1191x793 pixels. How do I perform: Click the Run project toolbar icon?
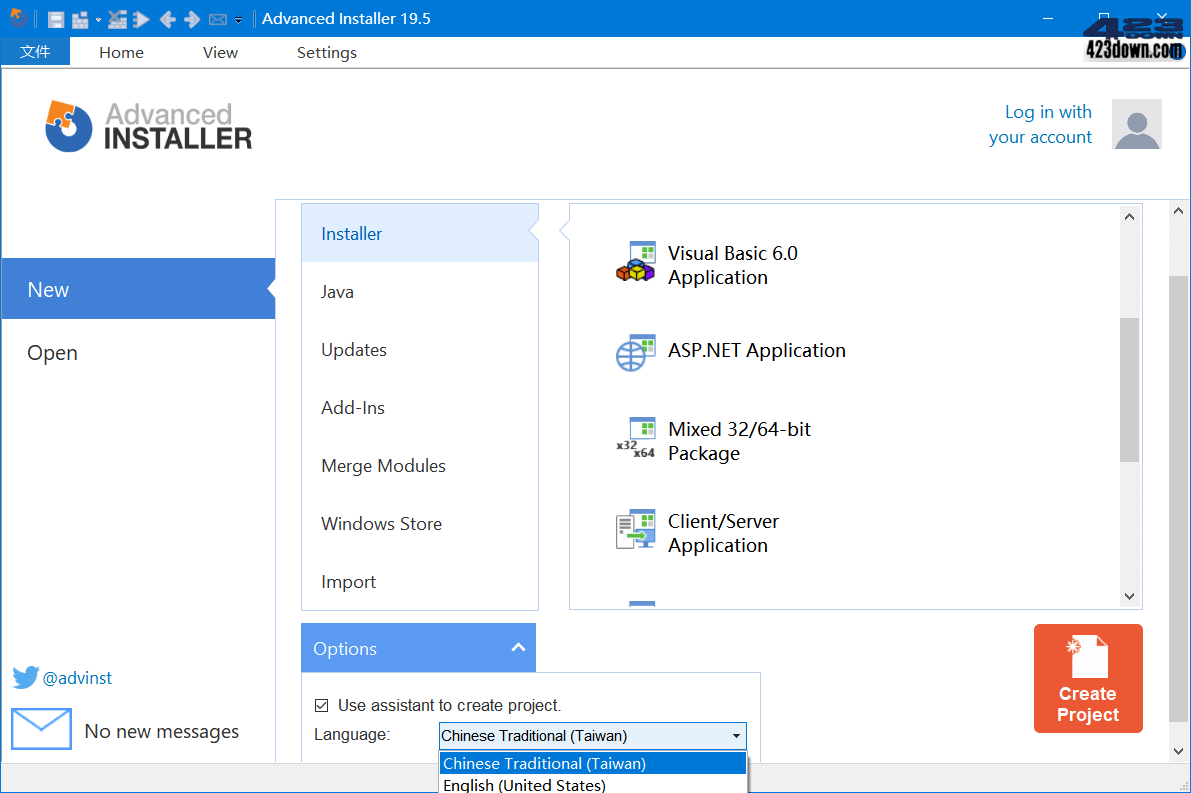(140, 18)
